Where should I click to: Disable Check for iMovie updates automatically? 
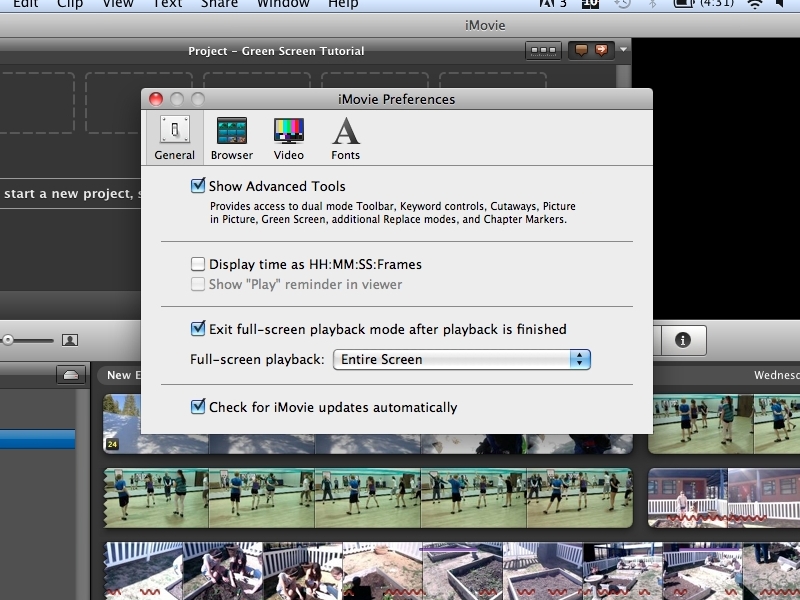(198, 407)
